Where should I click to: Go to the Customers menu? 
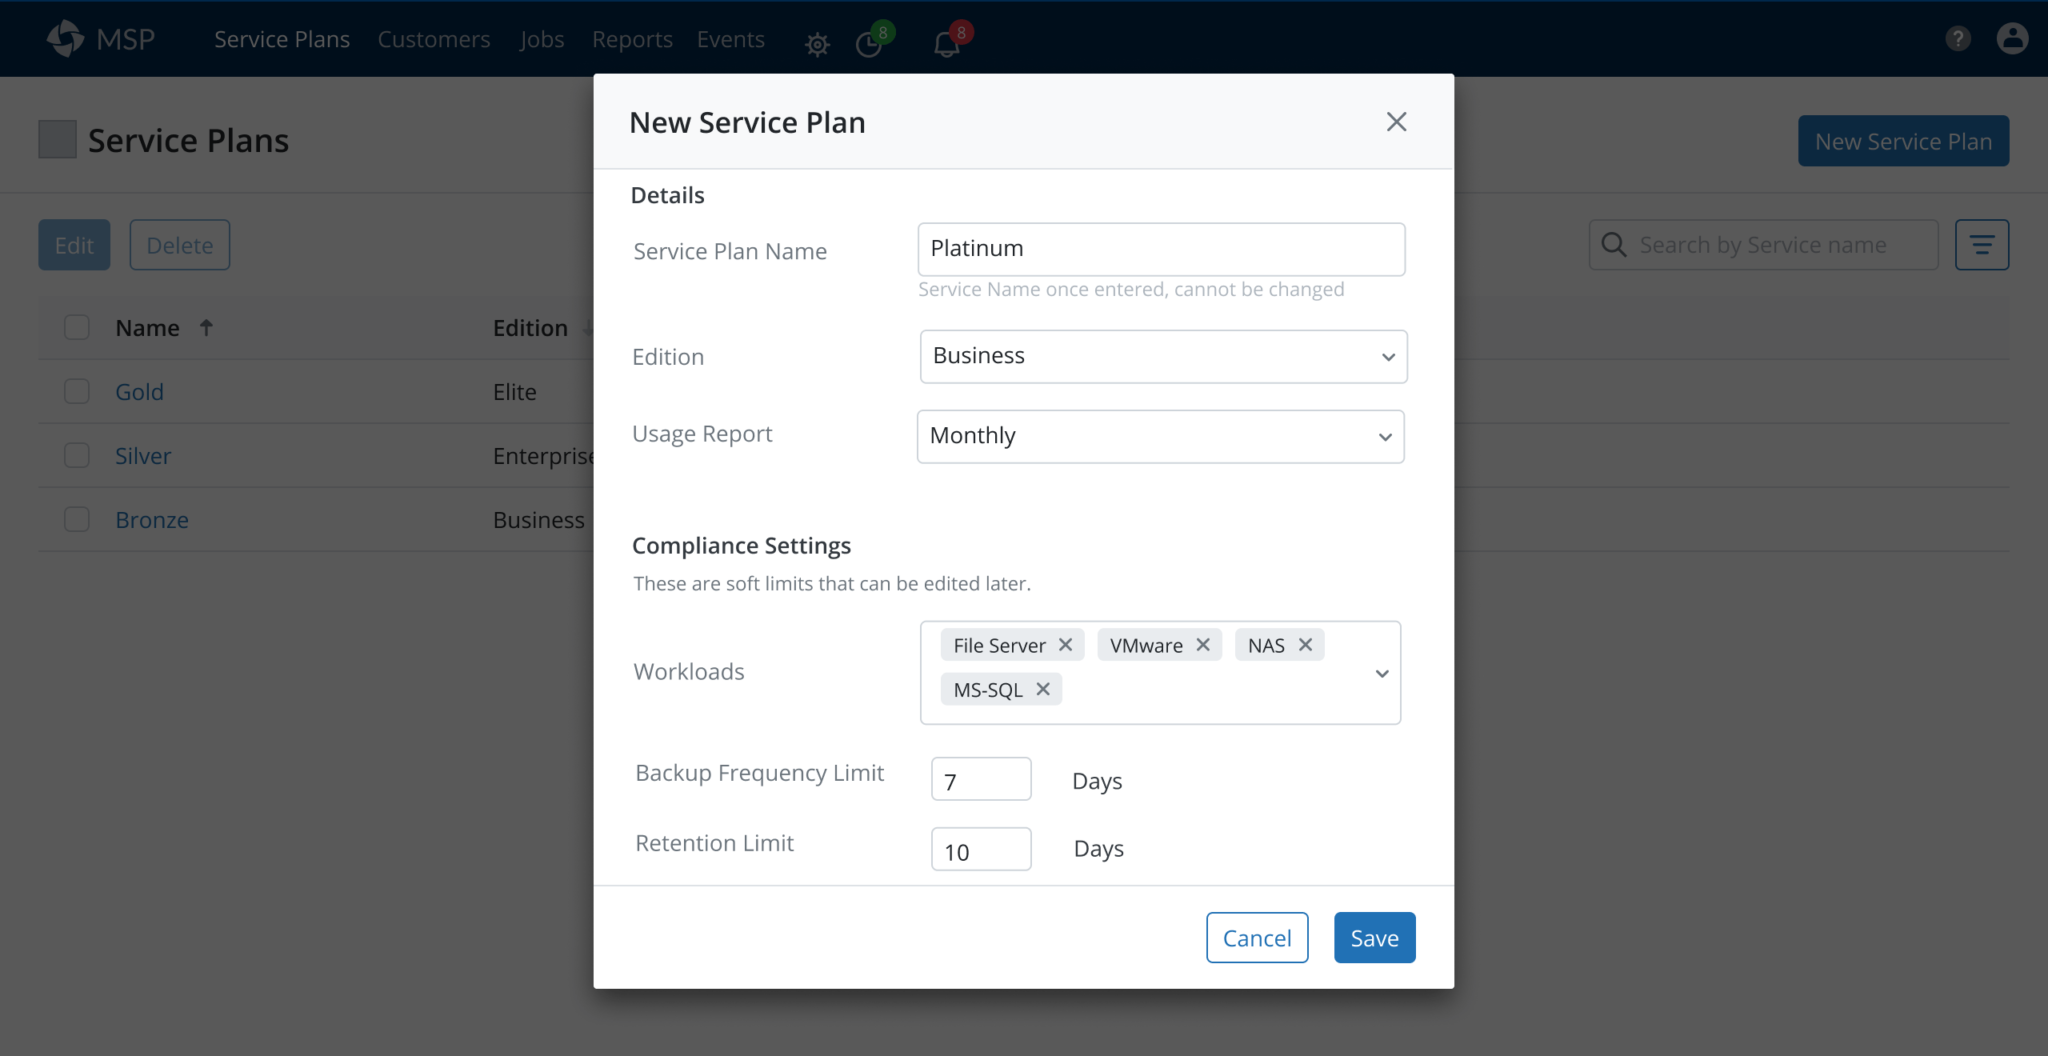[x=433, y=39]
